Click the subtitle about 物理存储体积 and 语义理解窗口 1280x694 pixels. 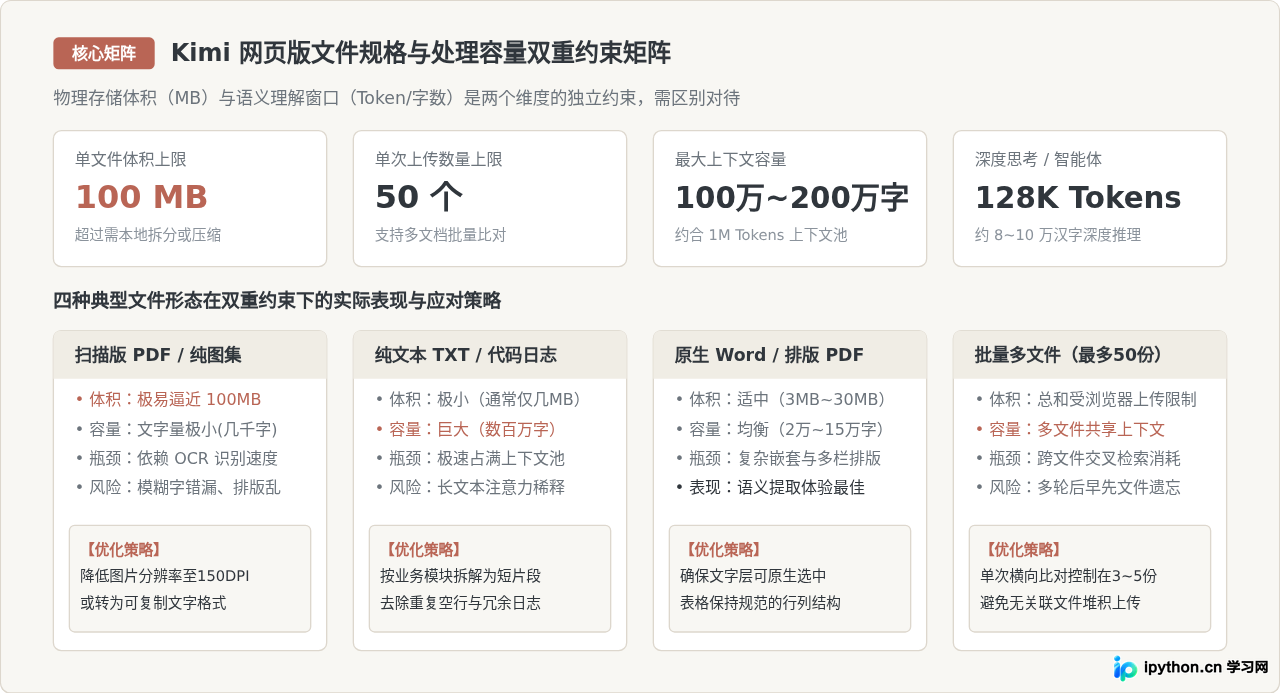[397, 98]
